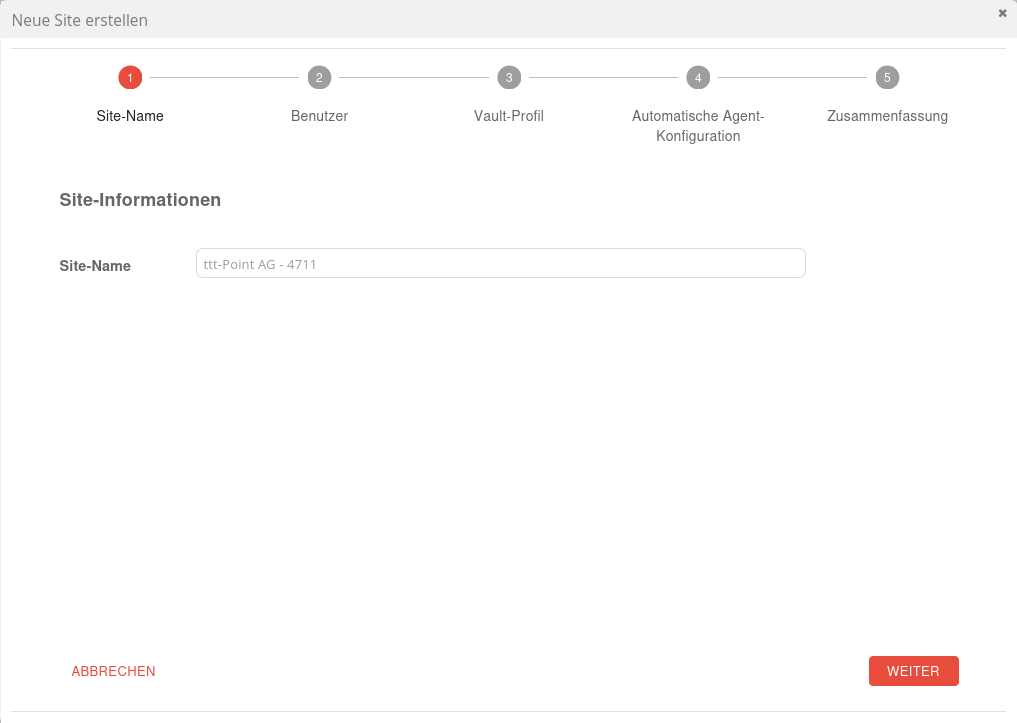The height and width of the screenshot is (723, 1017).
Task: Click the red step 1 circle
Action: tap(129, 78)
